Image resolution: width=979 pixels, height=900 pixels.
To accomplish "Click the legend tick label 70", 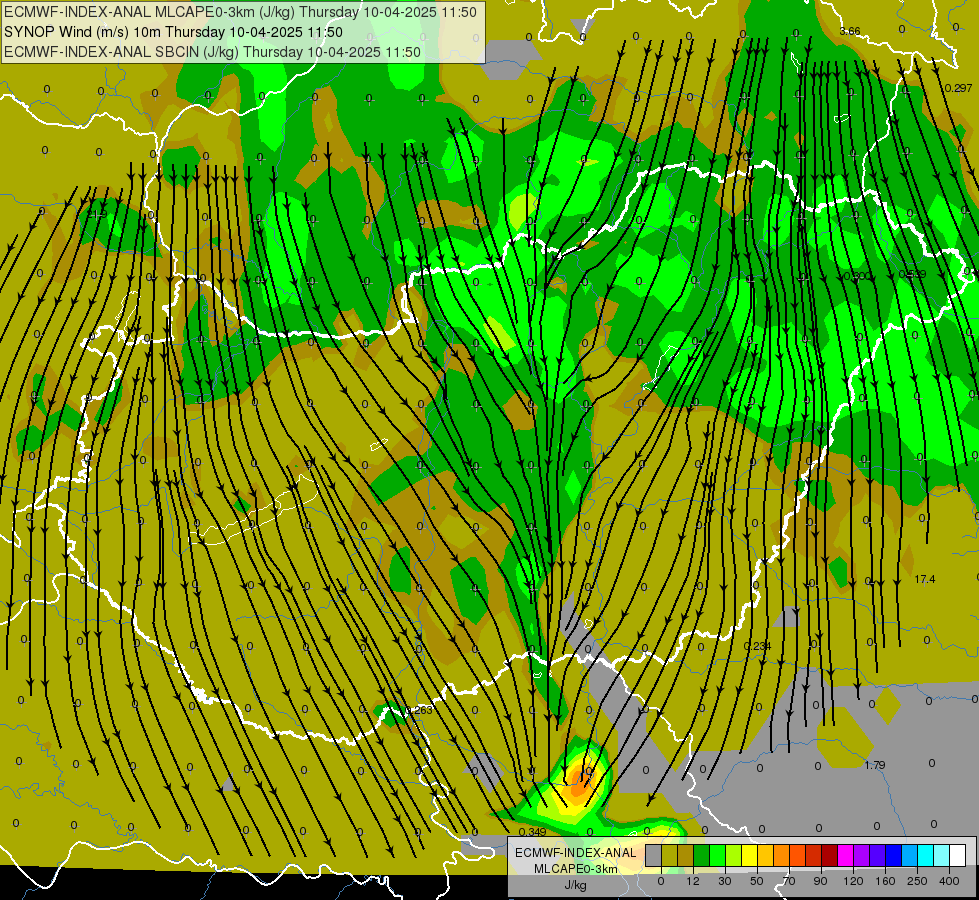I will [x=789, y=881].
